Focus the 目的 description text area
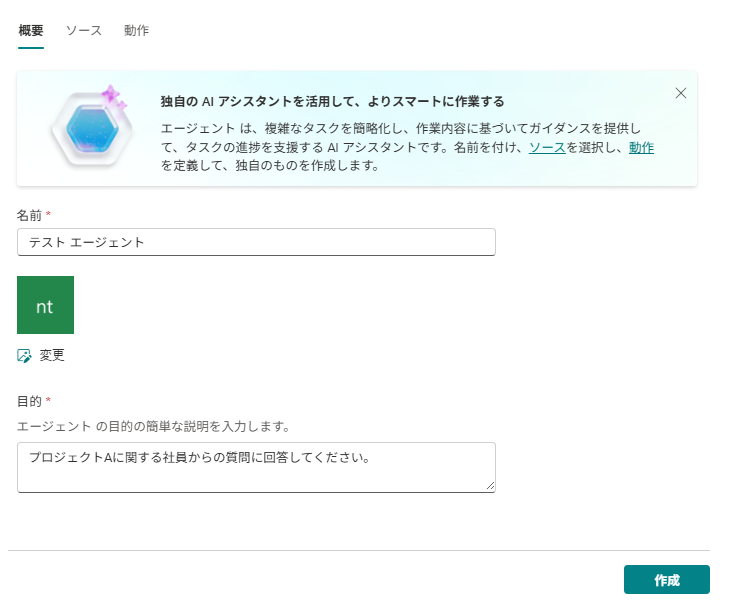This screenshot has width=729, height=615. click(256, 467)
